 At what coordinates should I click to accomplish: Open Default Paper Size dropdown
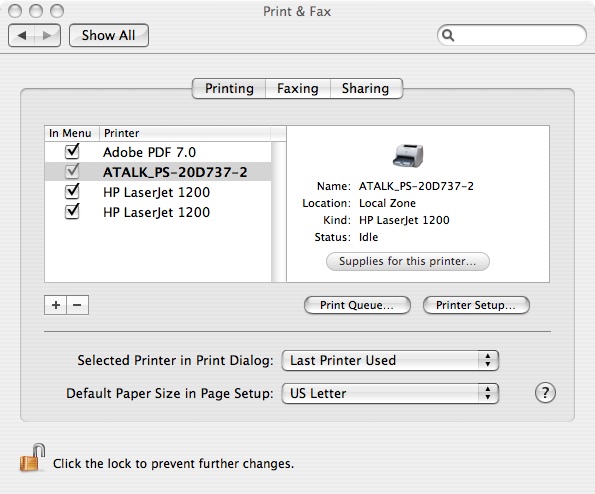pyautogui.click(x=390, y=393)
